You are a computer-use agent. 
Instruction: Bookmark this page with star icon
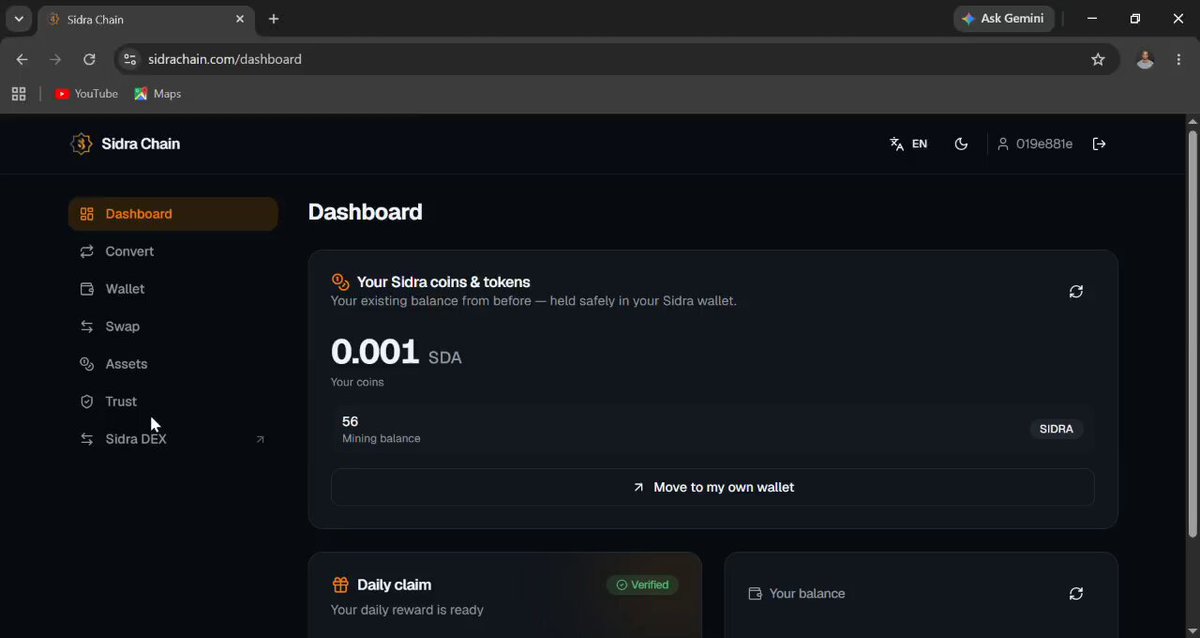[1098, 59]
